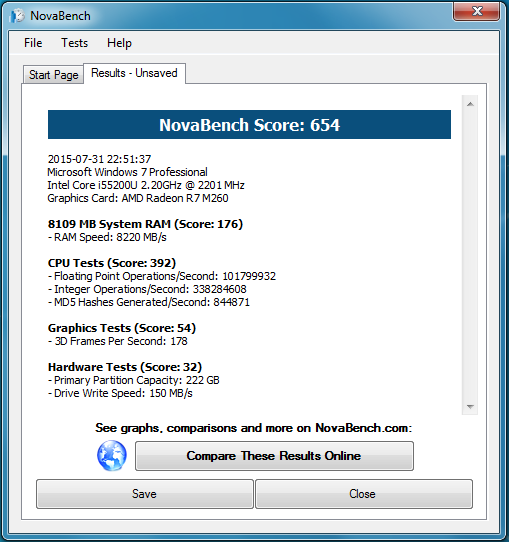Click the NovaBench app icon in title bar
This screenshot has height=542, width=509.
[x=17, y=16]
